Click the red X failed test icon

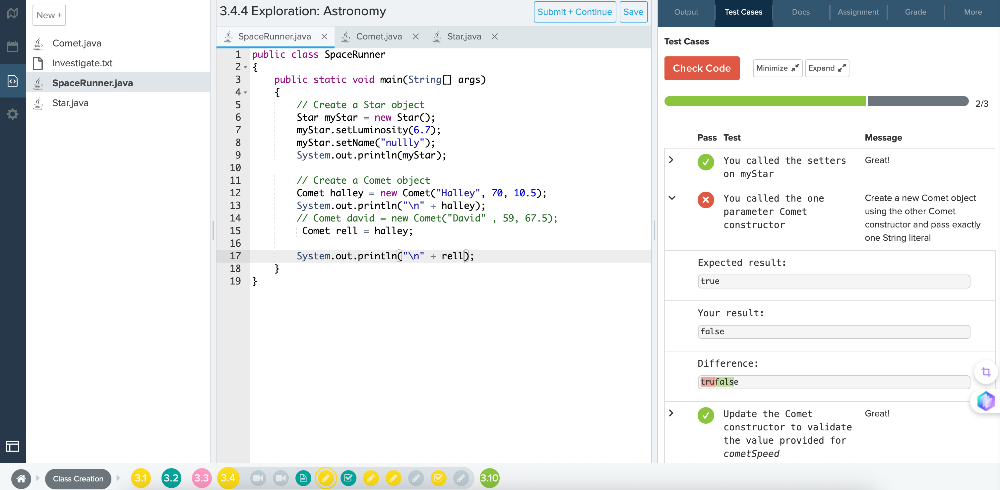(x=705, y=200)
